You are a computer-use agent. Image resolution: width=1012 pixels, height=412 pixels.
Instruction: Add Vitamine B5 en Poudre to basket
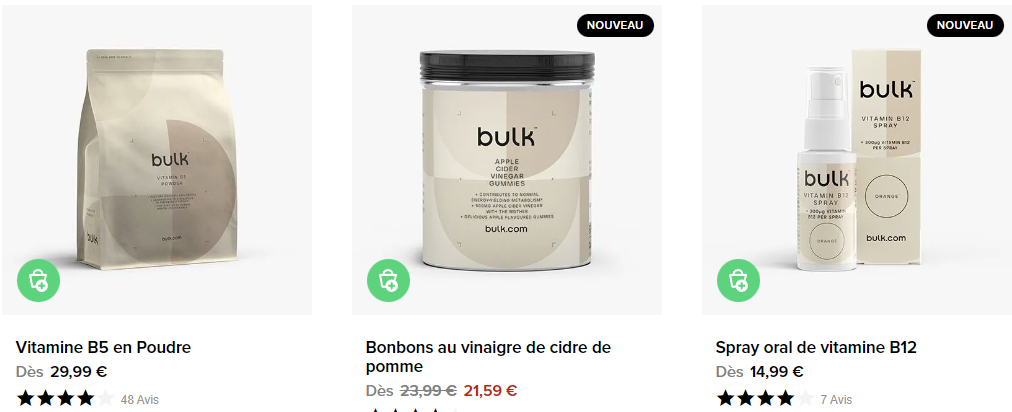click(39, 280)
